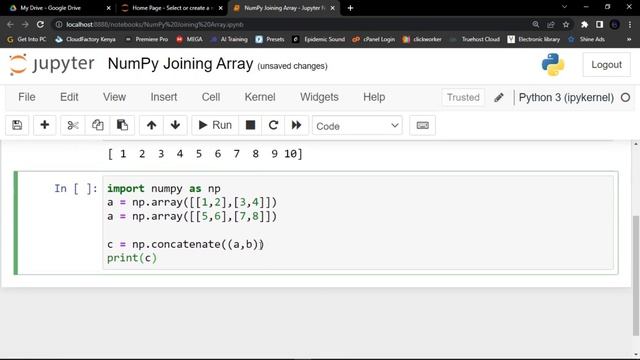Click the print(c) code line

pos(132,258)
